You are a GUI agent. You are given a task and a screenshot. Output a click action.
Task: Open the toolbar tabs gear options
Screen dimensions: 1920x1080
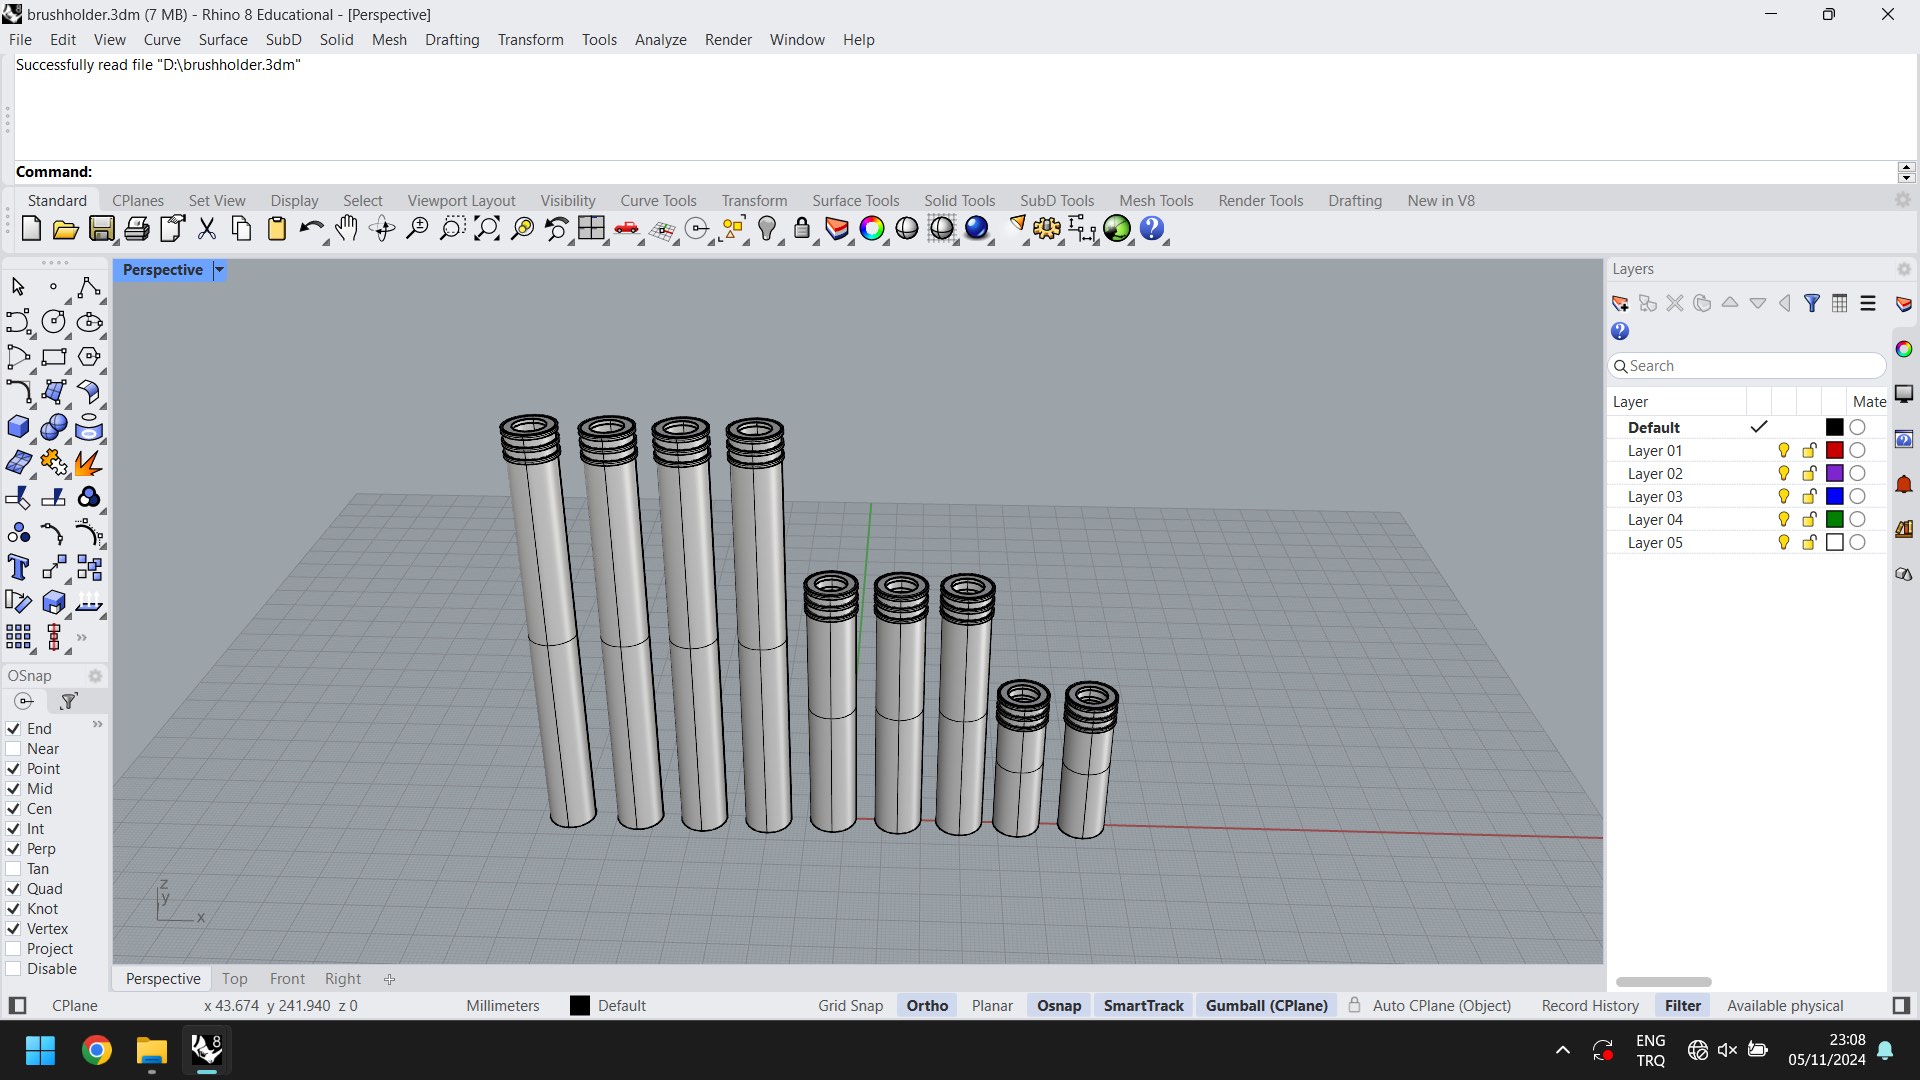click(1903, 200)
